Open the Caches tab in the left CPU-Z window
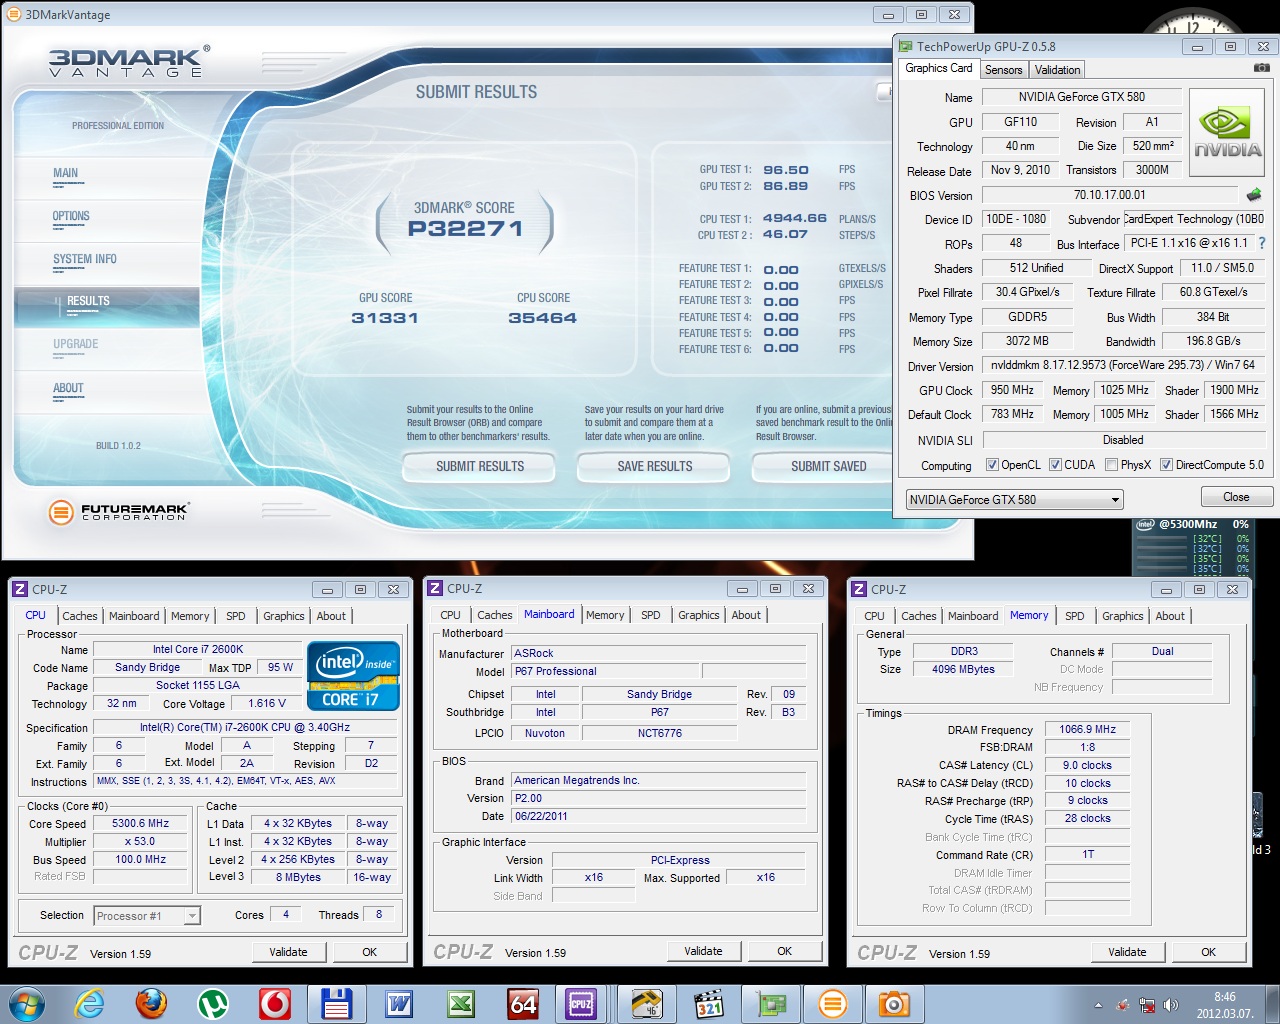The height and width of the screenshot is (1024, 1280). pos(80,616)
